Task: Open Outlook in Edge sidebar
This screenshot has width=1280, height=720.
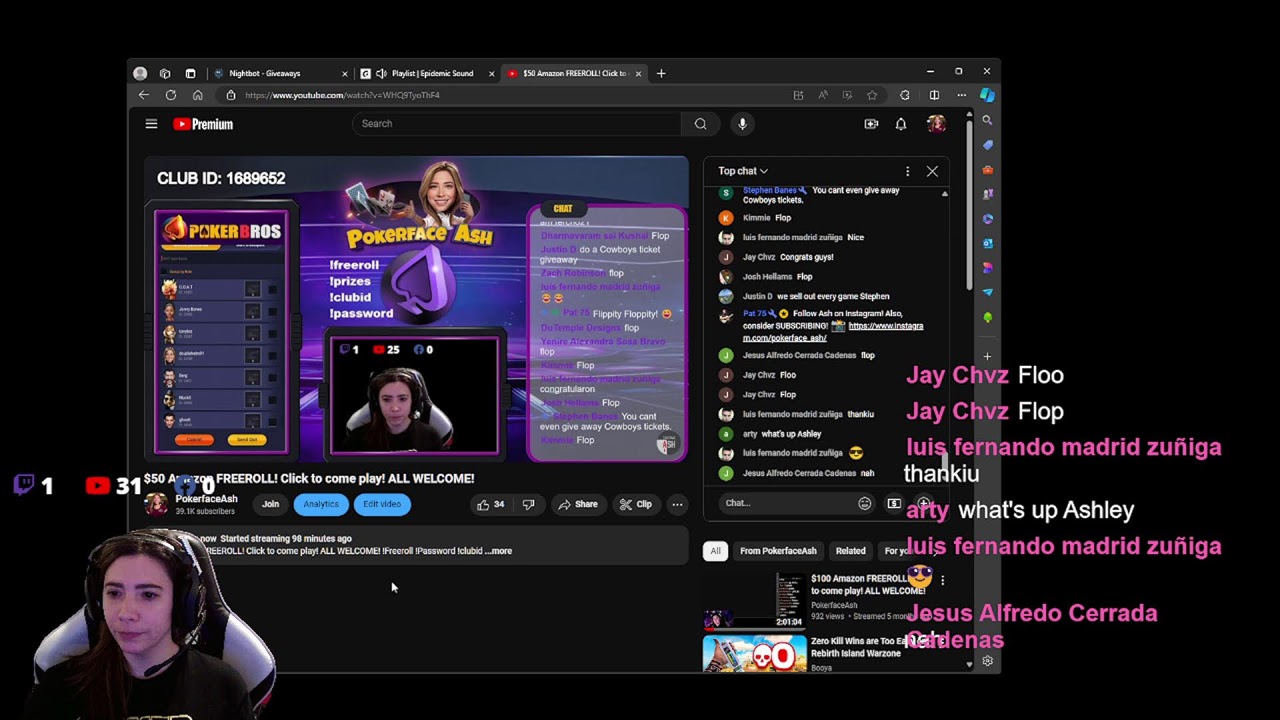Action: click(x=987, y=243)
